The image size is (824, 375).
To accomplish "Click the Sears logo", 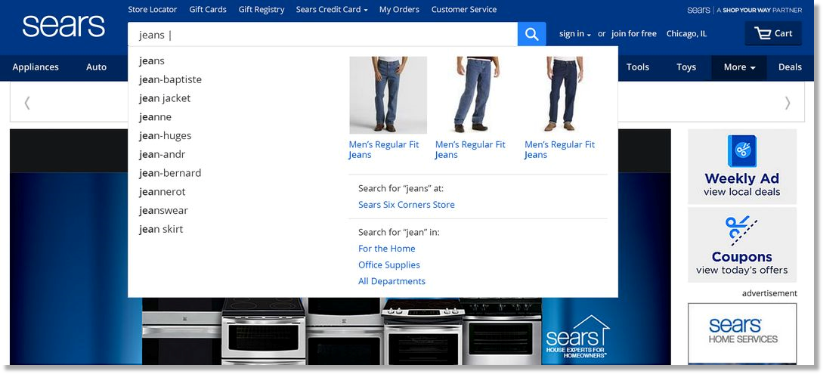I will tap(64, 26).
